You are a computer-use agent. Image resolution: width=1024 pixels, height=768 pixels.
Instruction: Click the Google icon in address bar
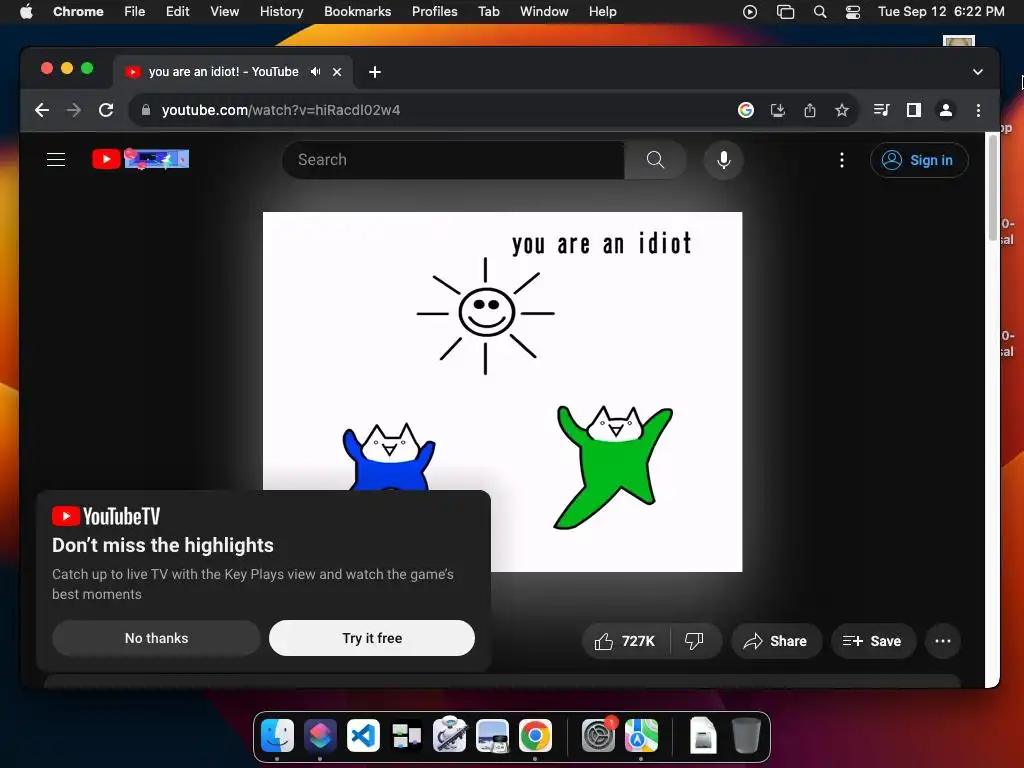coord(746,110)
